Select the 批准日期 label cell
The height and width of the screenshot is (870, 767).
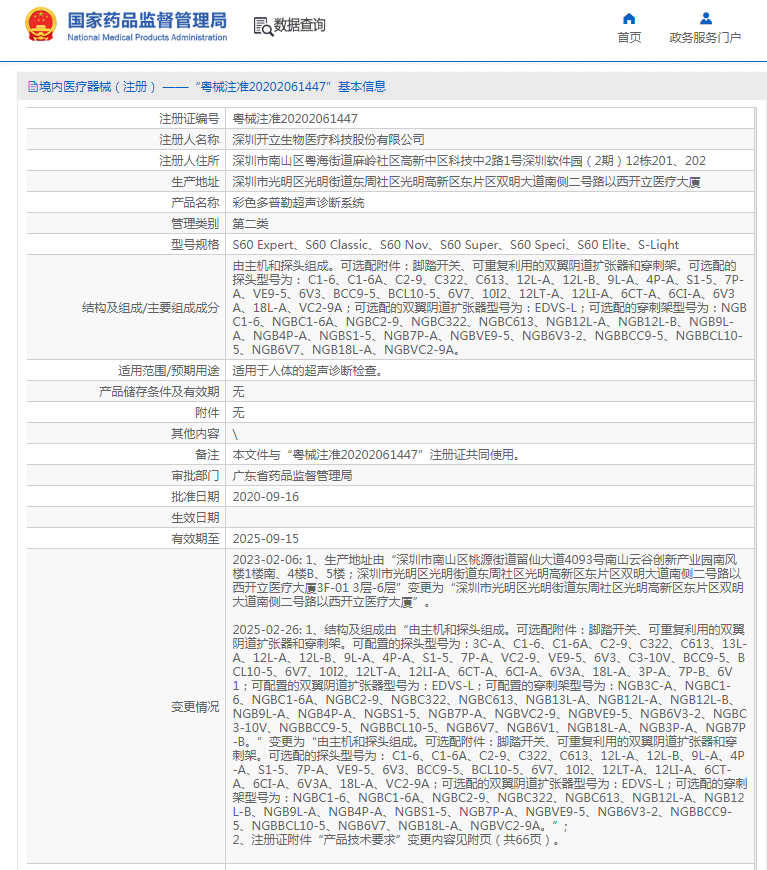(126, 497)
